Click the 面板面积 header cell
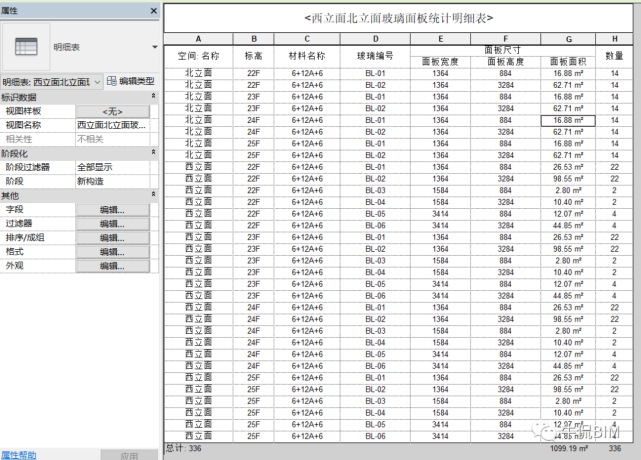This screenshot has width=641, height=460. (568, 62)
